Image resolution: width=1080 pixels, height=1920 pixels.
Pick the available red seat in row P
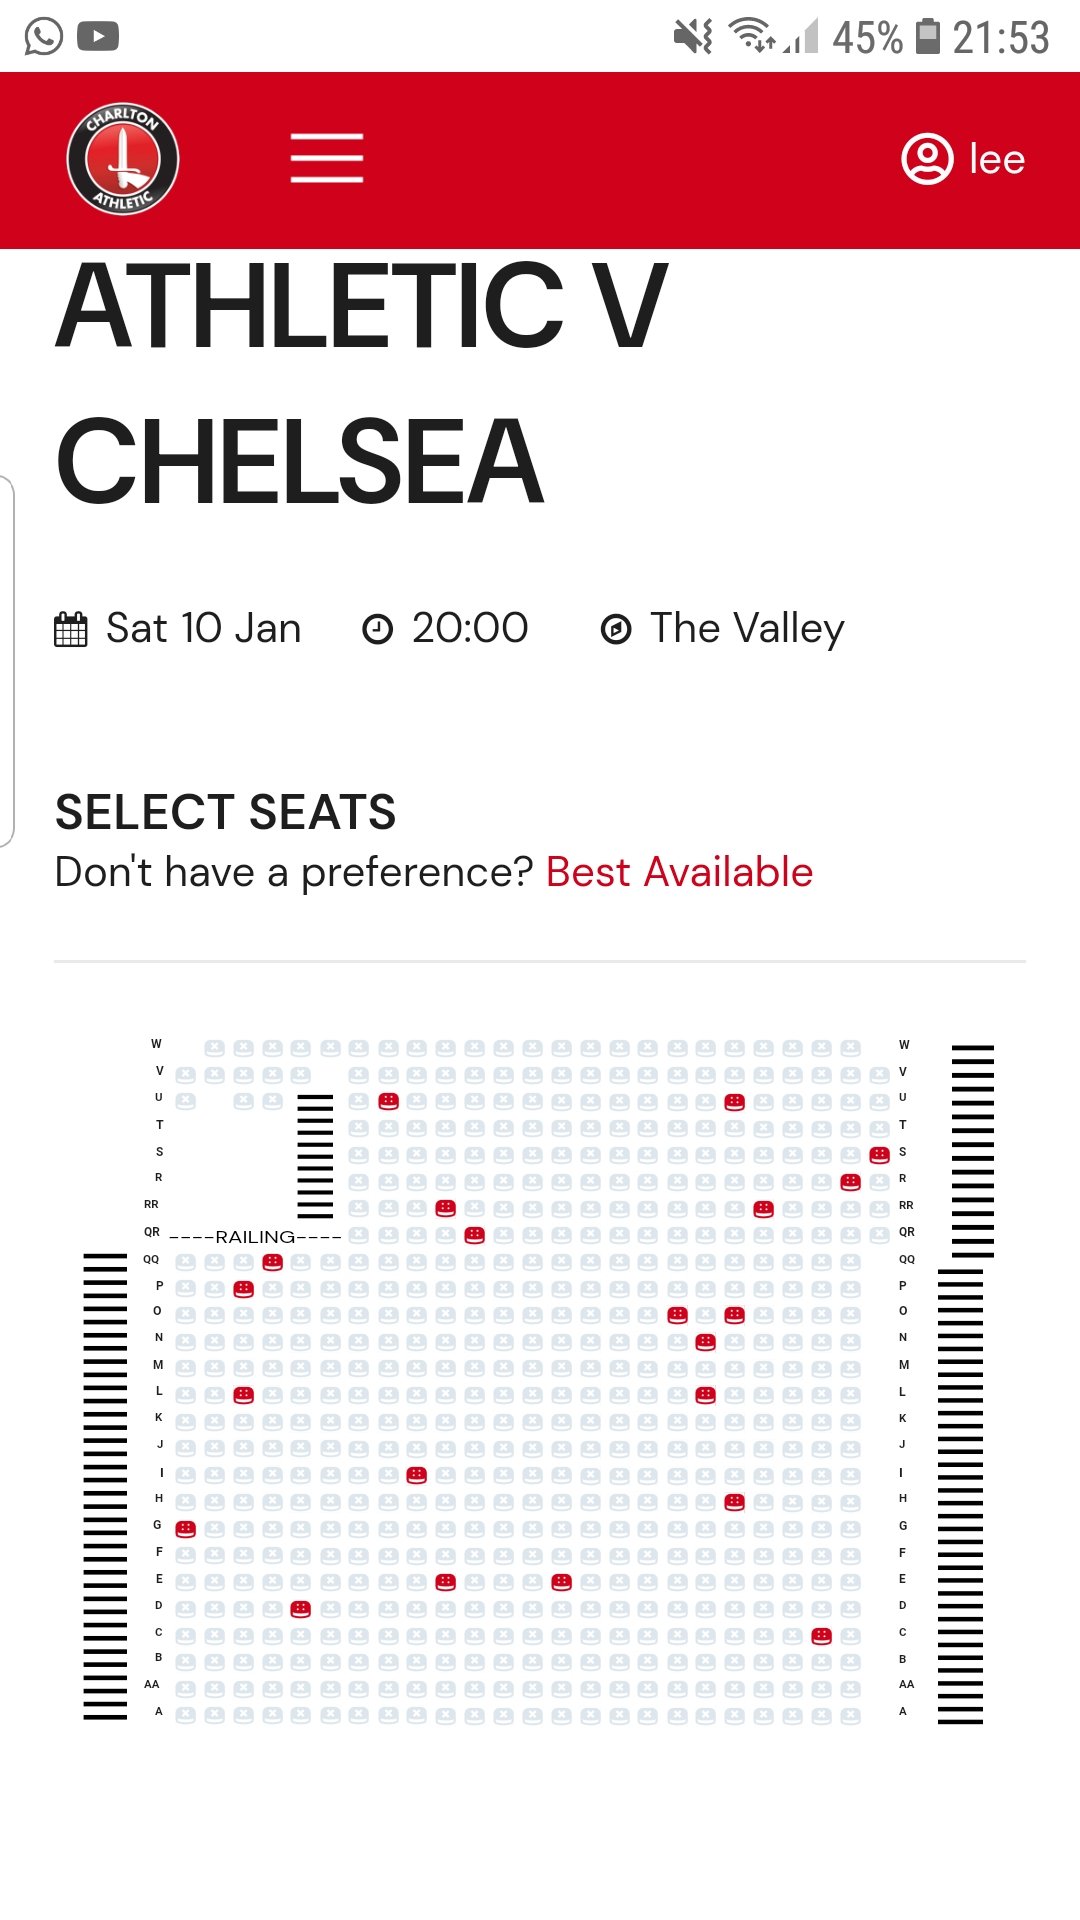pos(243,1289)
